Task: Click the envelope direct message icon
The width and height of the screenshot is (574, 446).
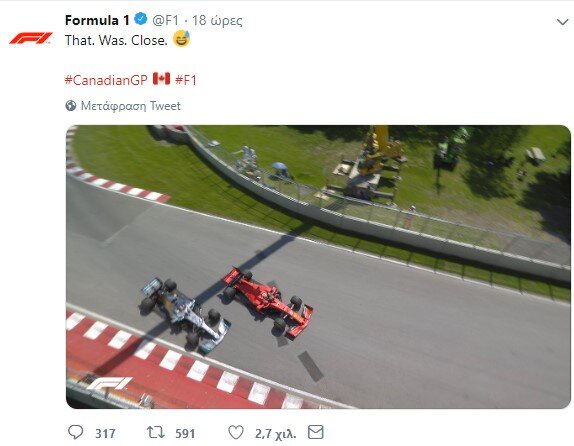Action: coord(316,432)
